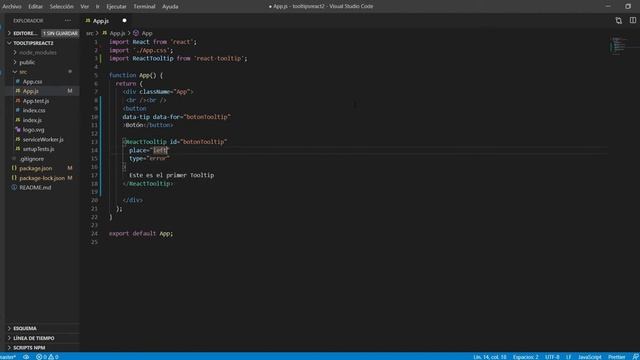Open the Editar menu
640x360 pixels.
[35, 6]
